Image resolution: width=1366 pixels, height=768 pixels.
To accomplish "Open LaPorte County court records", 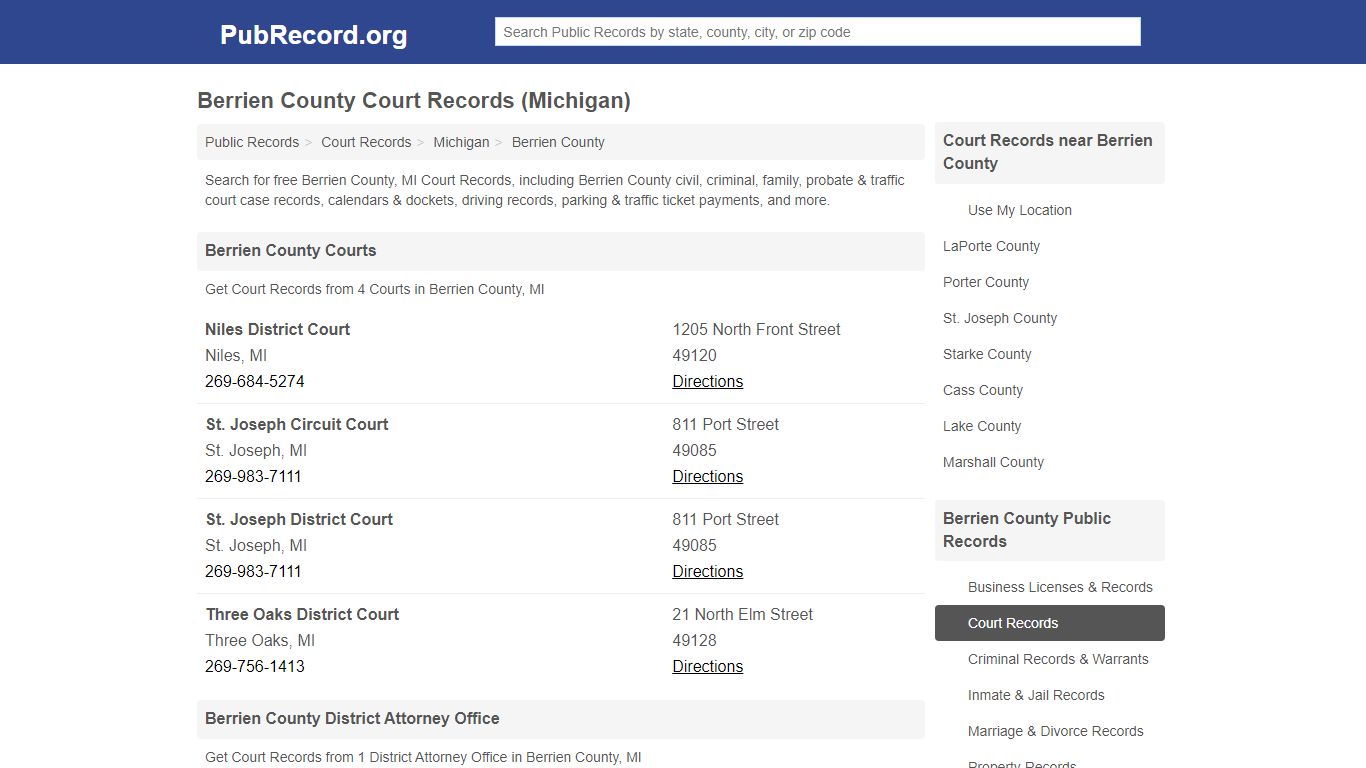I will pyautogui.click(x=991, y=246).
